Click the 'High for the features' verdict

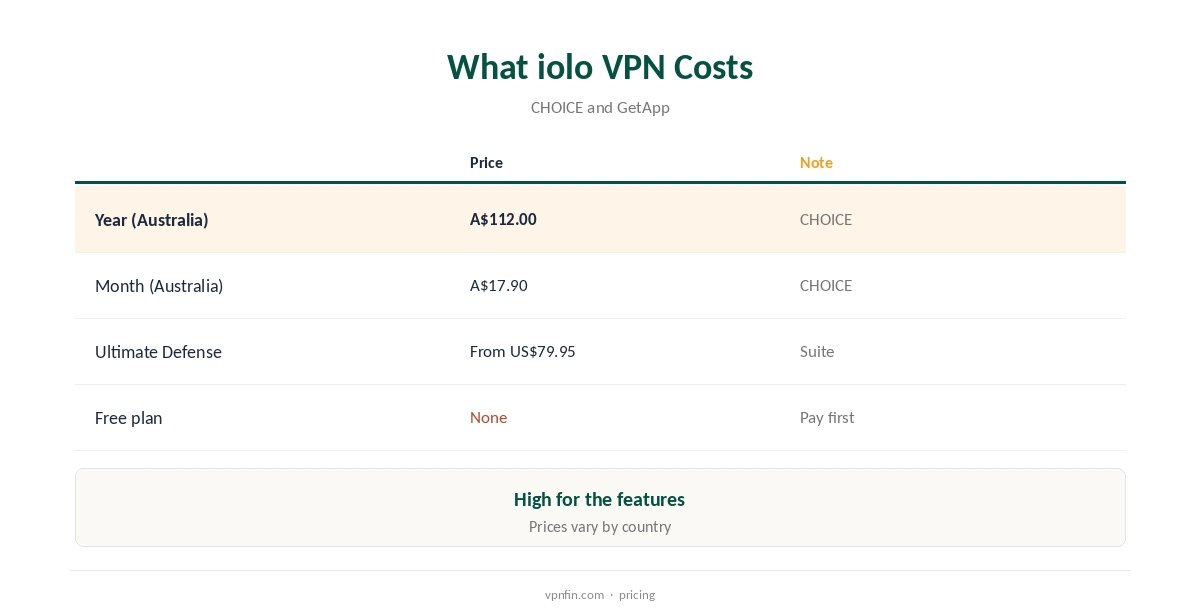pos(599,499)
